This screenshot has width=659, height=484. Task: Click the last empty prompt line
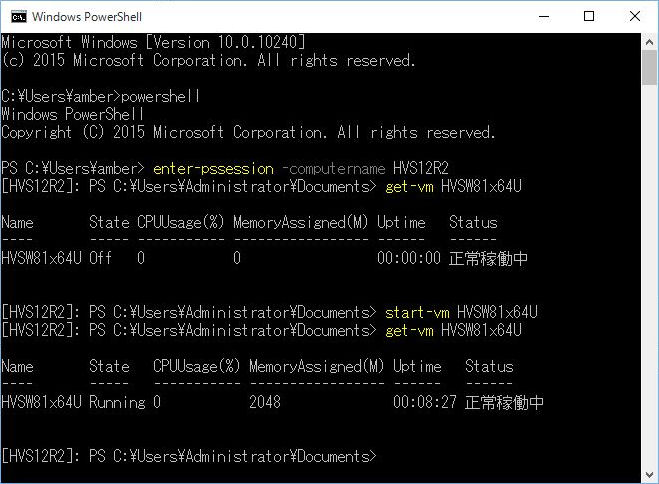pyautogui.click(x=189, y=456)
